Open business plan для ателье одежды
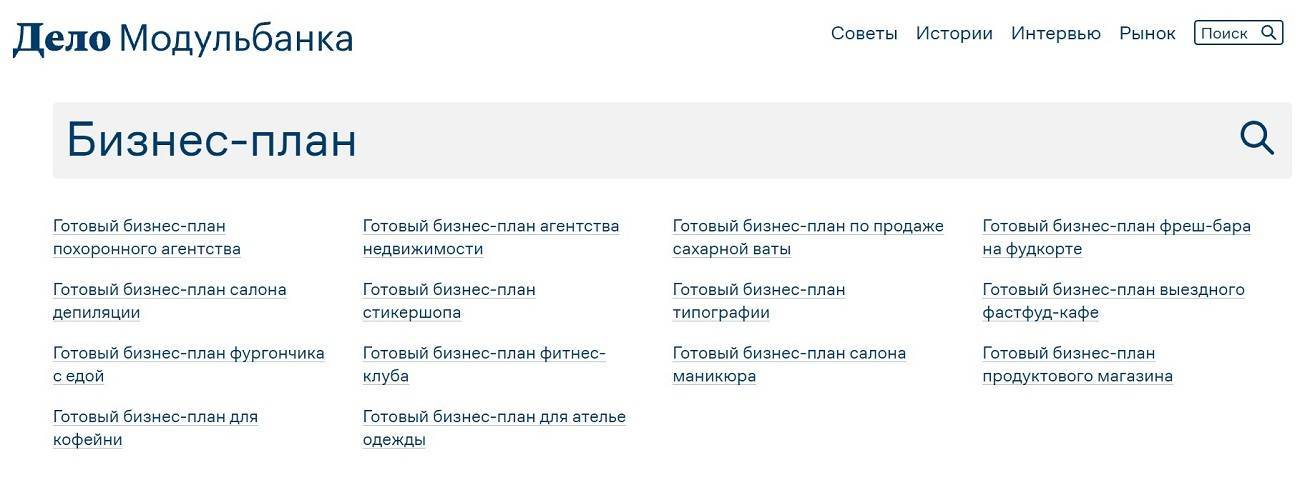Image resolution: width=1300 pixels, height=480 pixels. coord(493,428)
